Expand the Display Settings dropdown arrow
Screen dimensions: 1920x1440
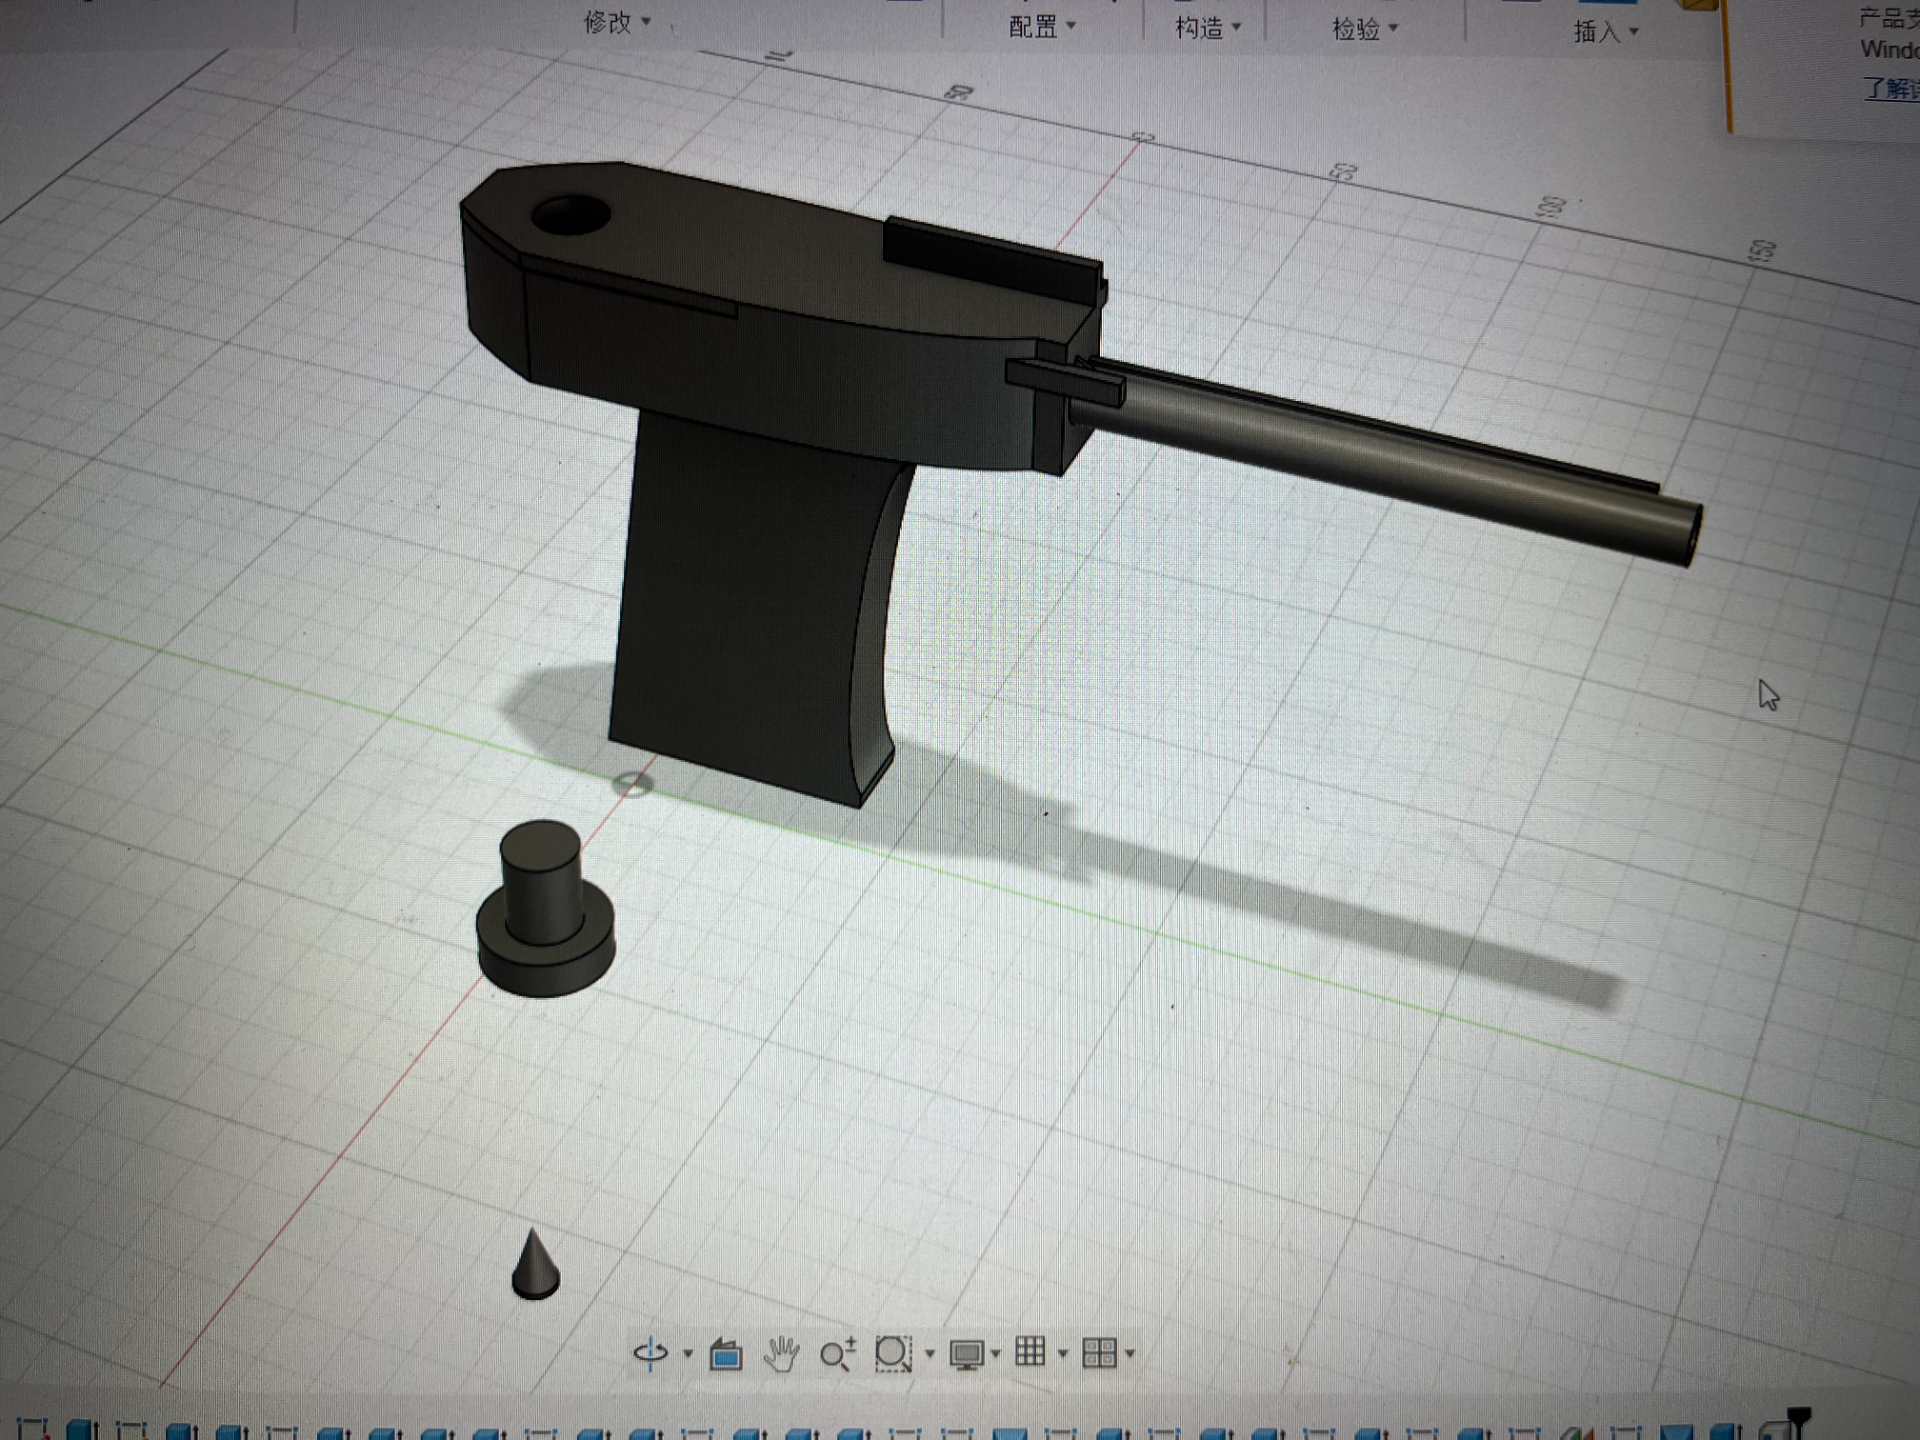pyautogui.click(x=996, y=1354)
